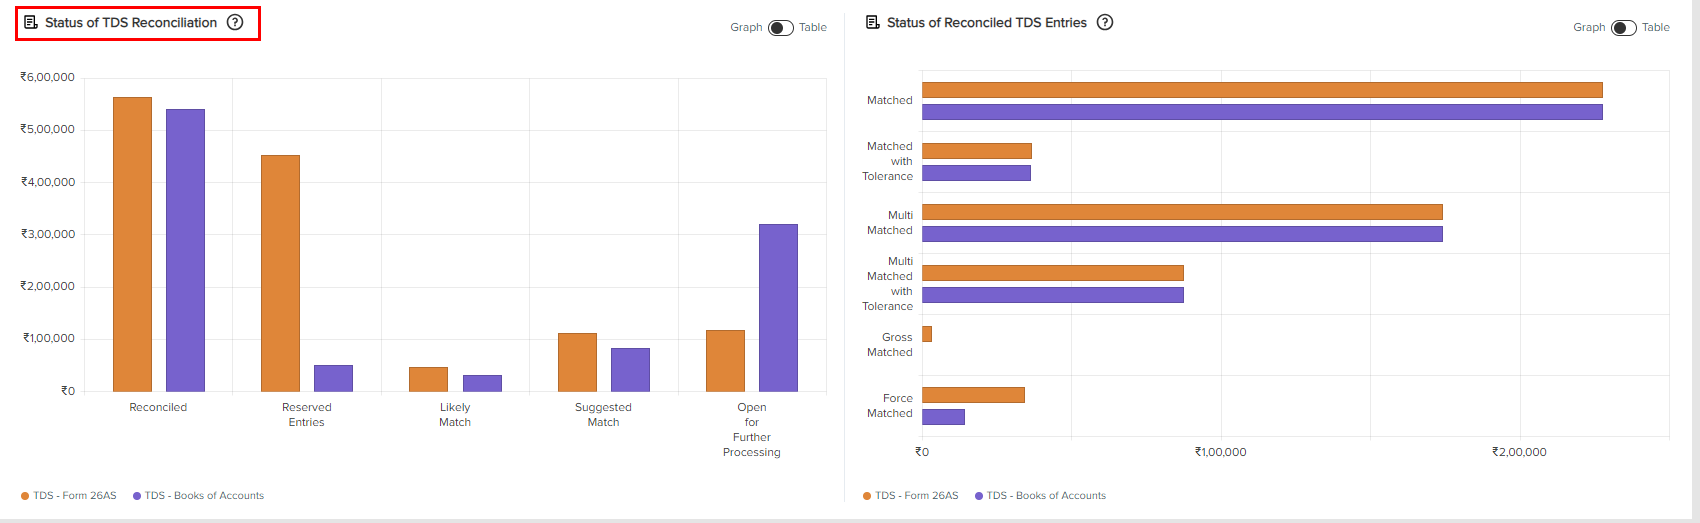
Task: Click help icon beside Status of TDS Reconciliation
Action: [x=235, y=22]
